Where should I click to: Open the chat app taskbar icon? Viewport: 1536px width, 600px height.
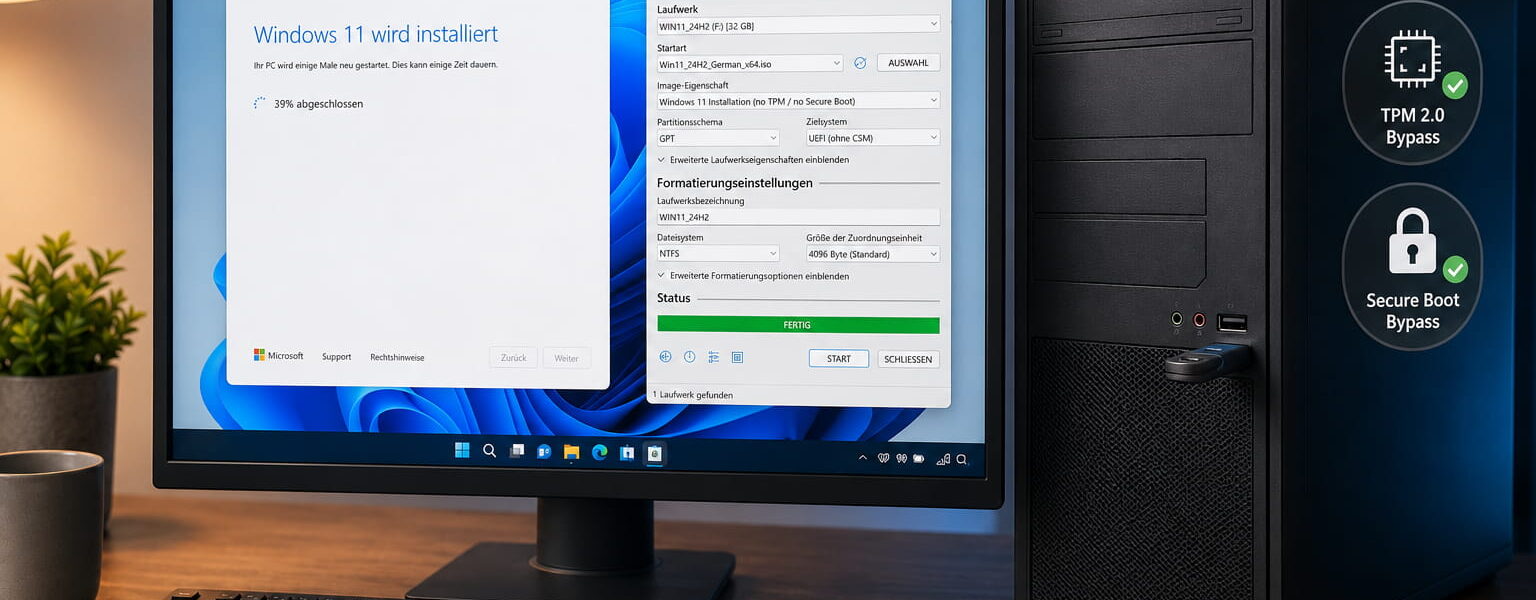tap(544, 452)
